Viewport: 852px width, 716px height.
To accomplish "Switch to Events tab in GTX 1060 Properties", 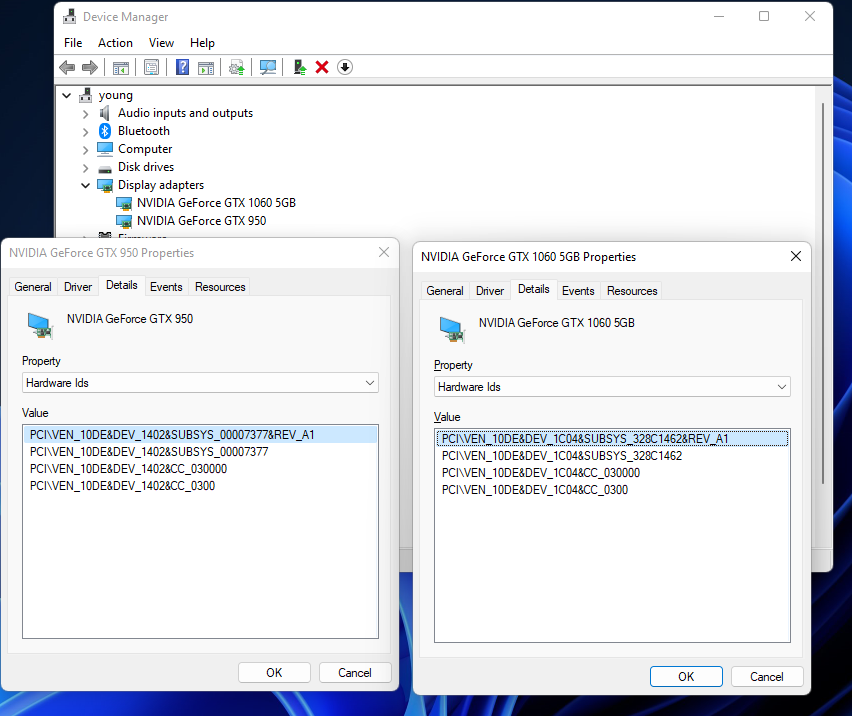I will pyautogui.click(x=578, y=291).
